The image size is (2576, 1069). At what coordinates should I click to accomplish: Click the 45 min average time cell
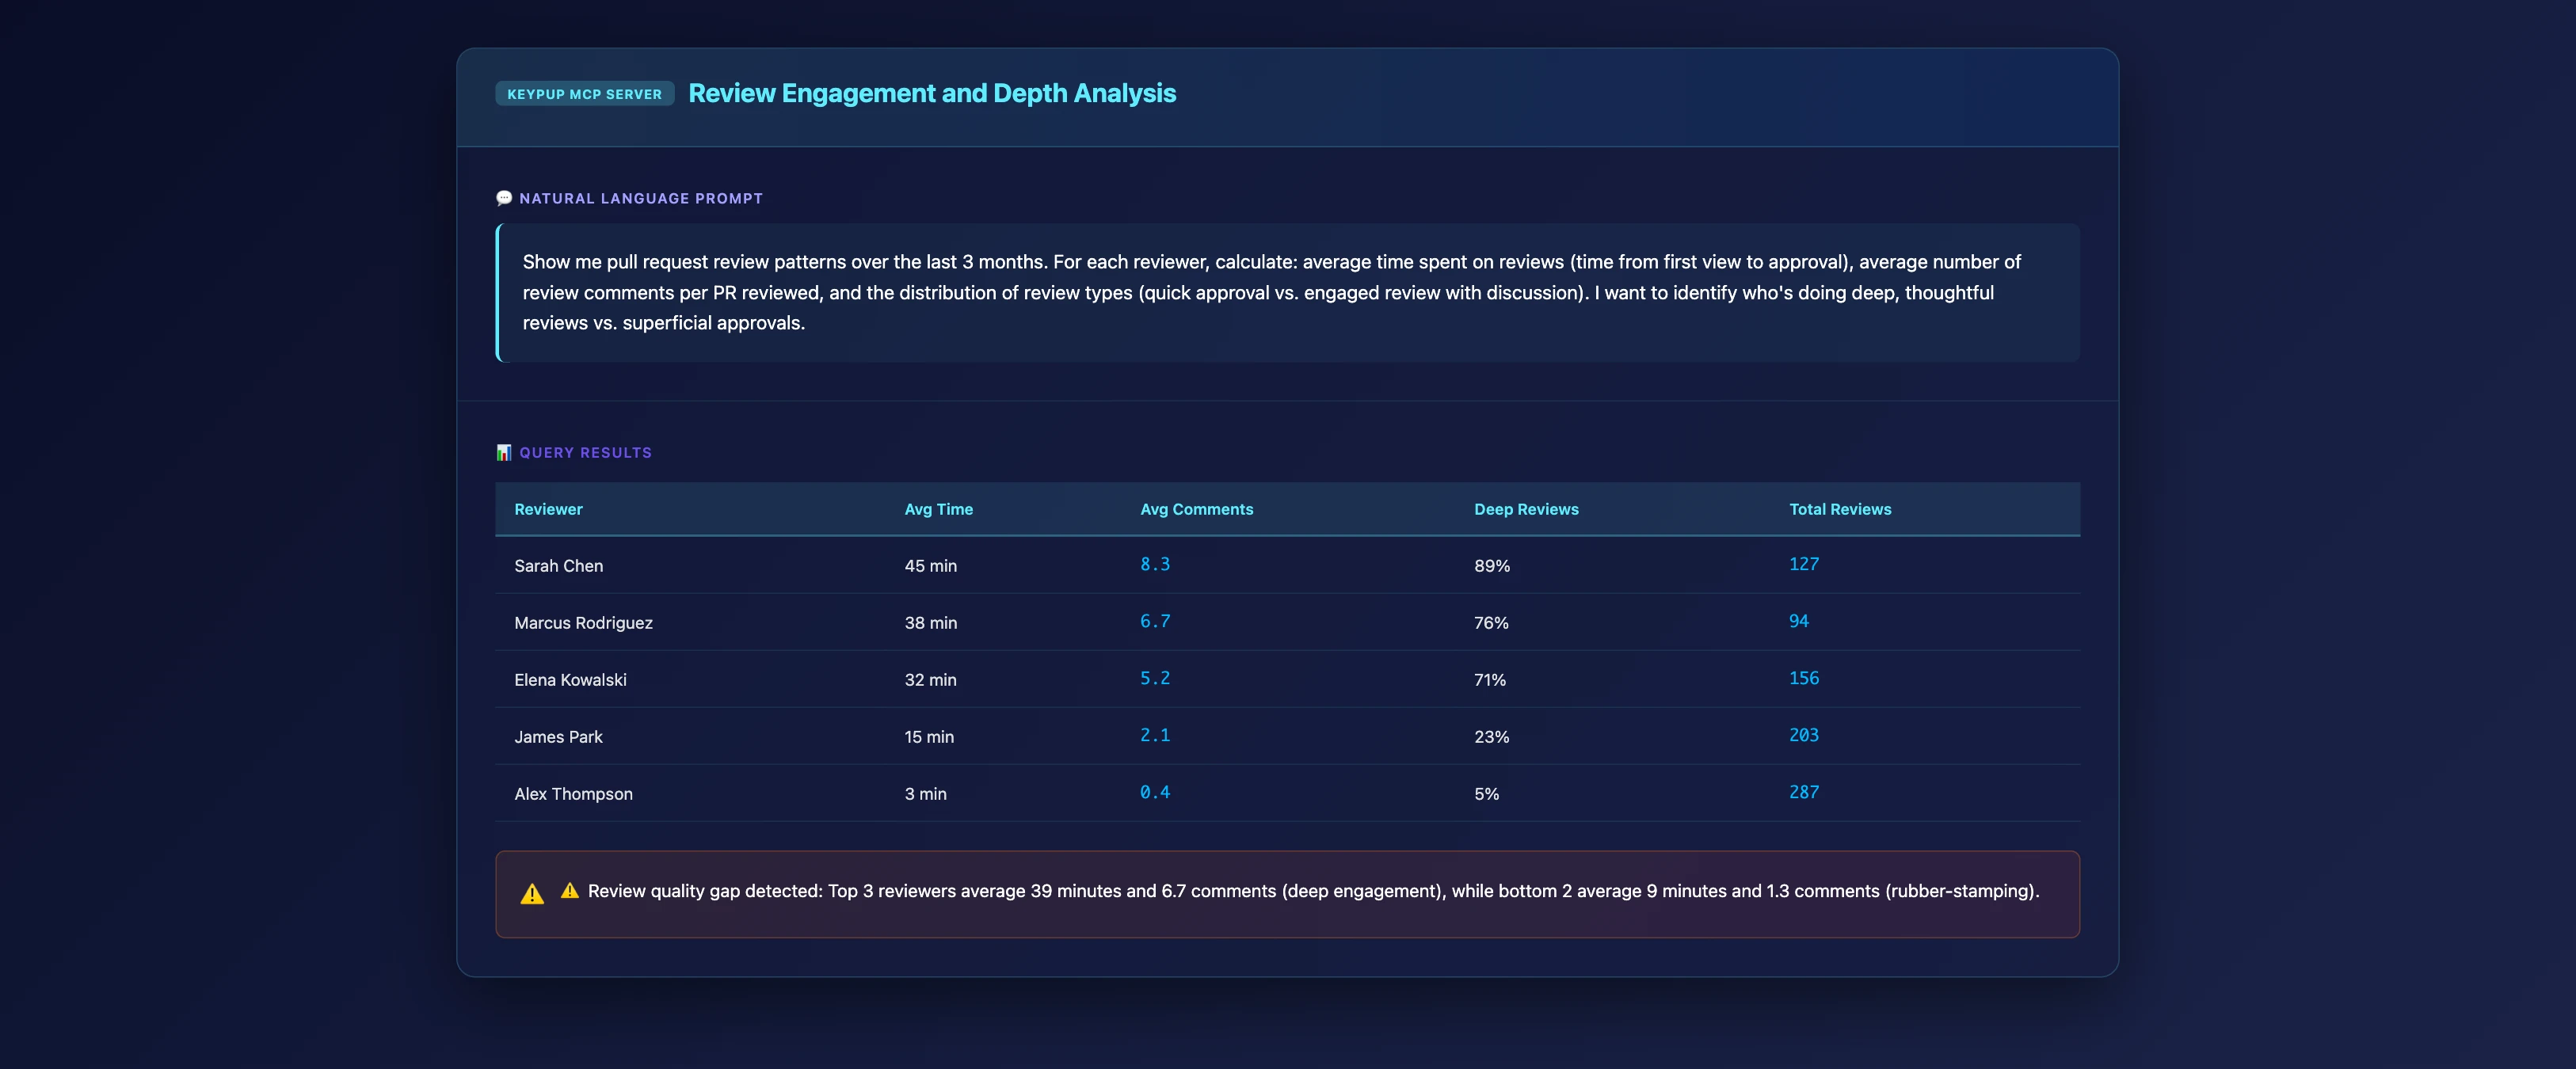coord(931,566)
